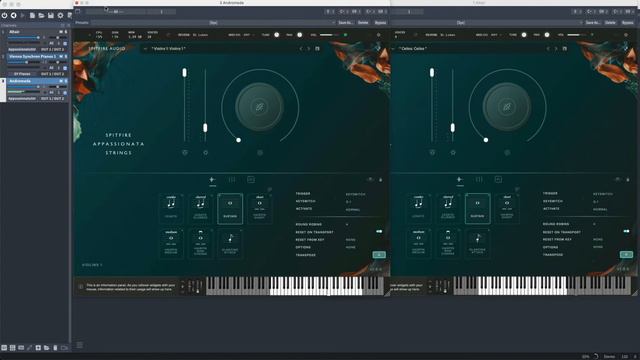The image size is (640, 360).
Task: Click the new document icon in the host toolbar
Action: 32,16
